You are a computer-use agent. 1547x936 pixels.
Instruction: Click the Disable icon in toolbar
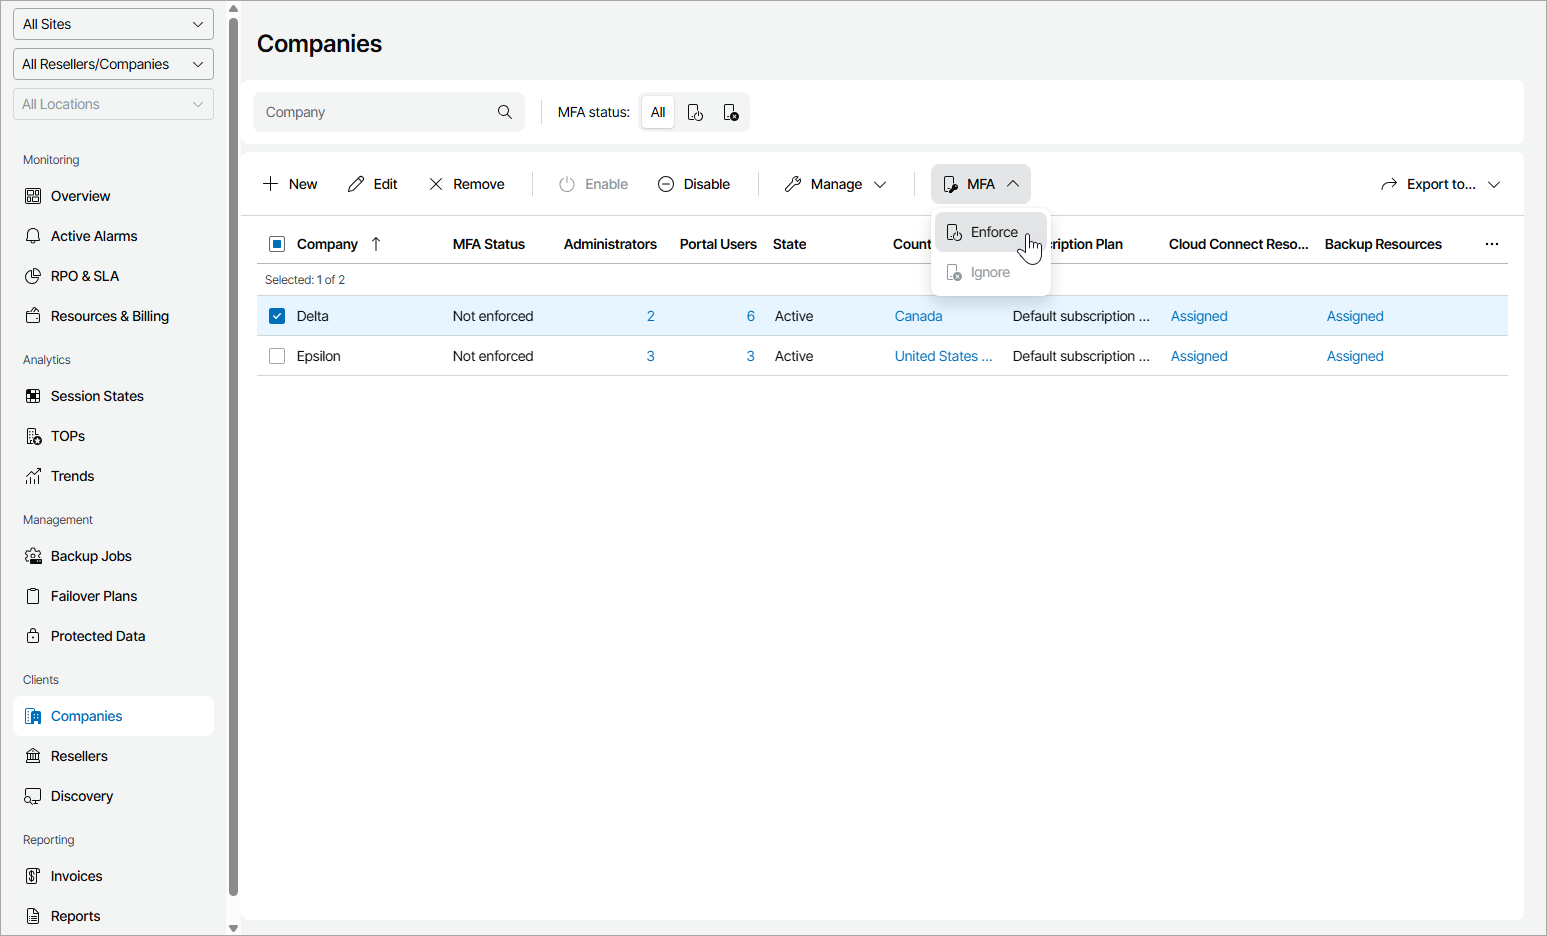pos(666,184)
